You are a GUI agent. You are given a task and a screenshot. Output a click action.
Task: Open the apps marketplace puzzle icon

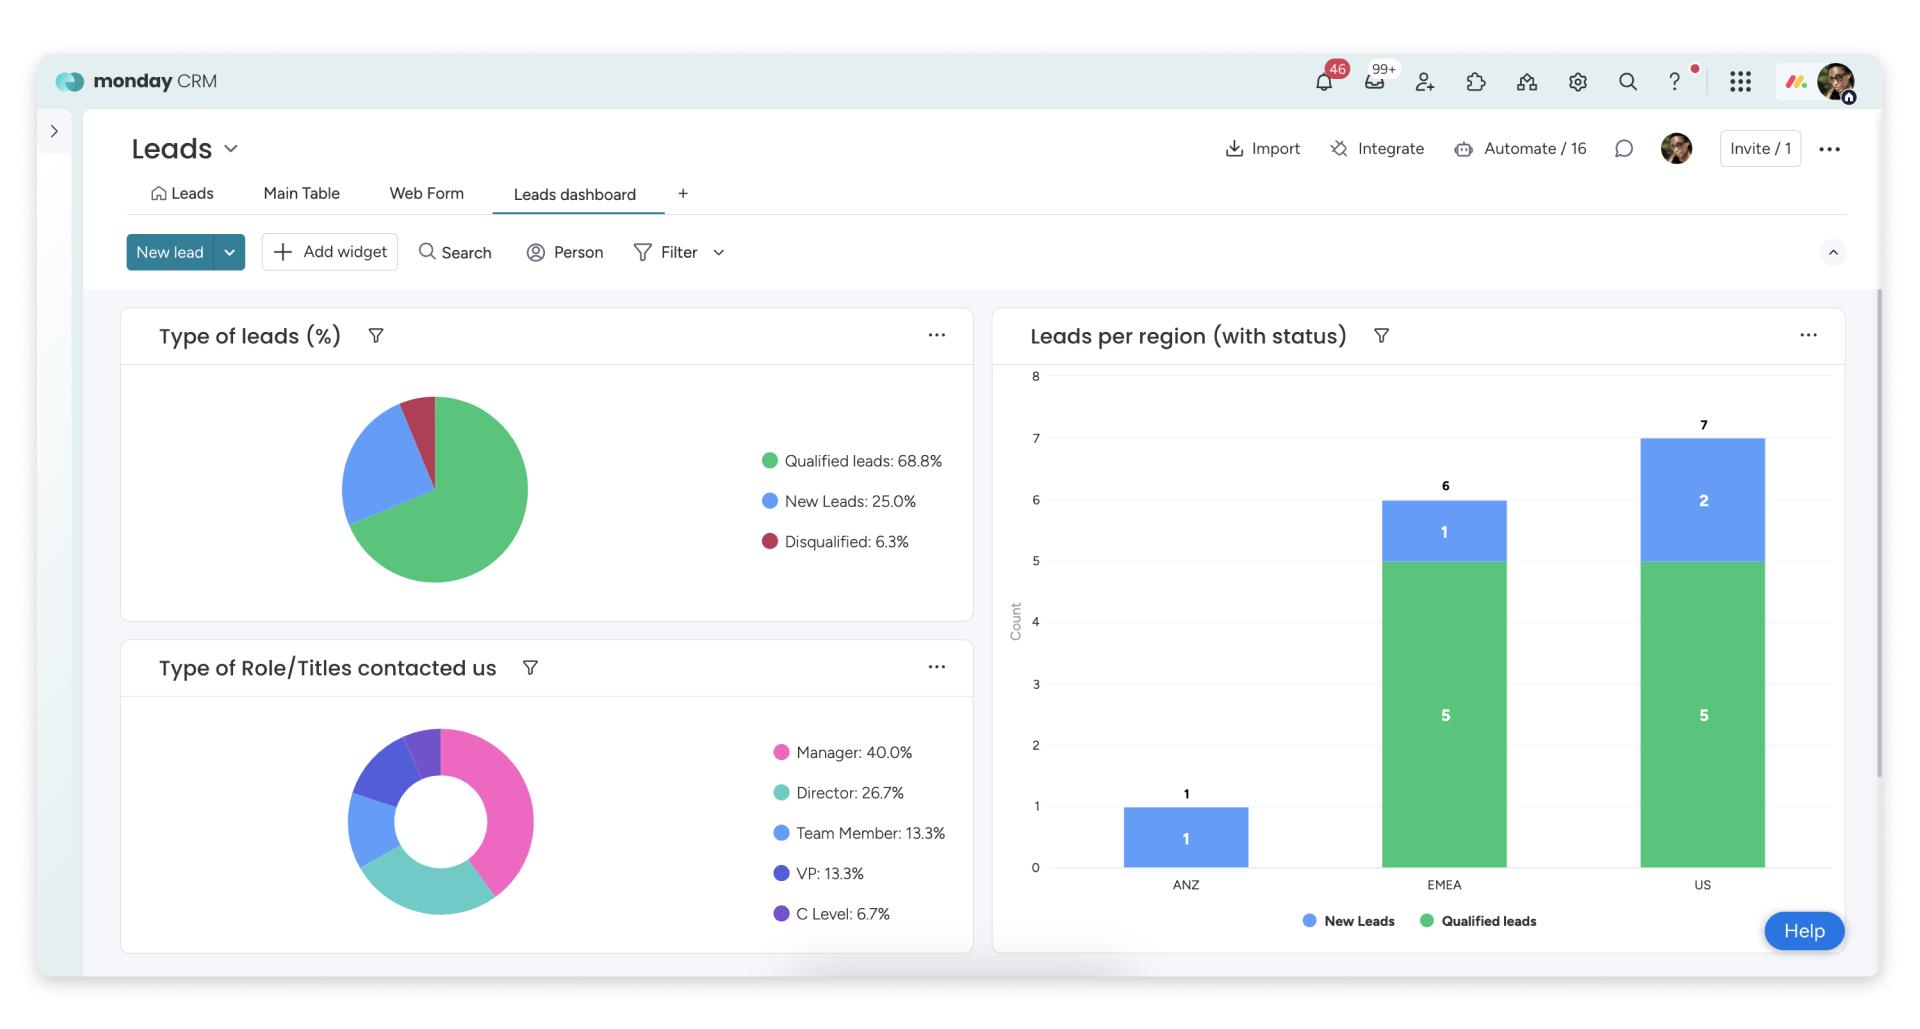pos(1476,82)
